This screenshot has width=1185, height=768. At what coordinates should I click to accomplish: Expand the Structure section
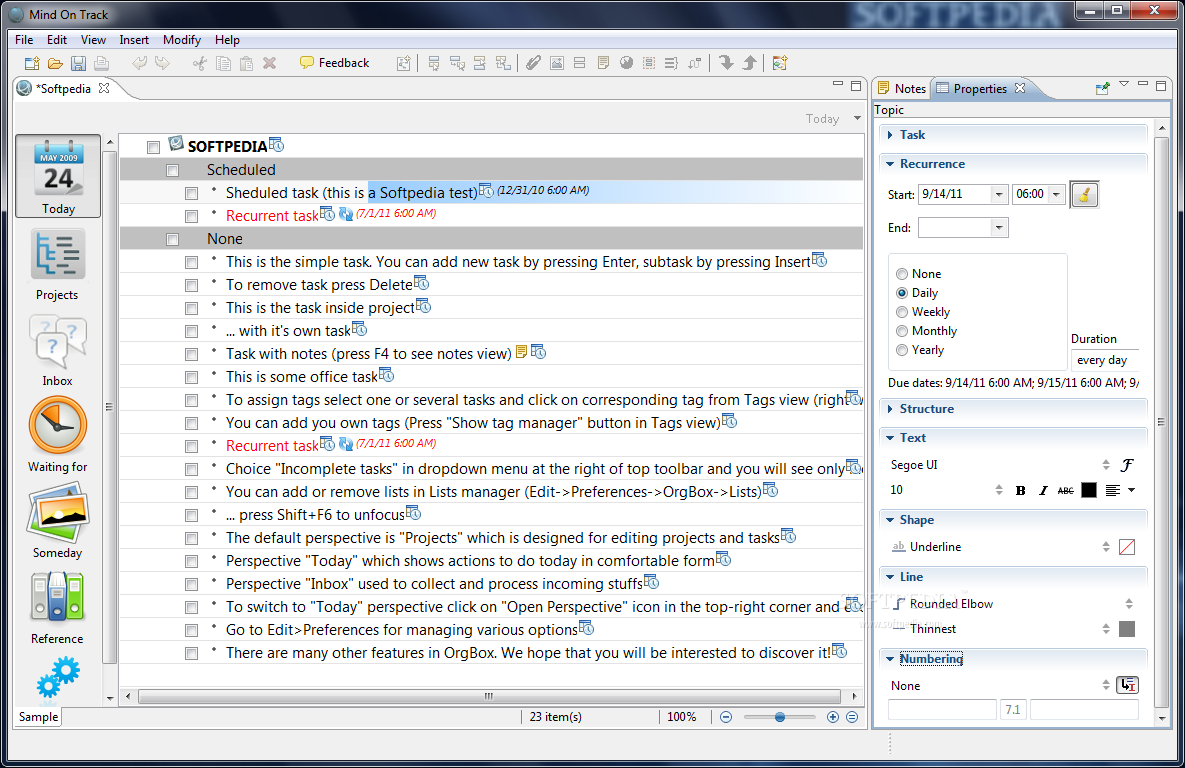click(x=890, y=409)
